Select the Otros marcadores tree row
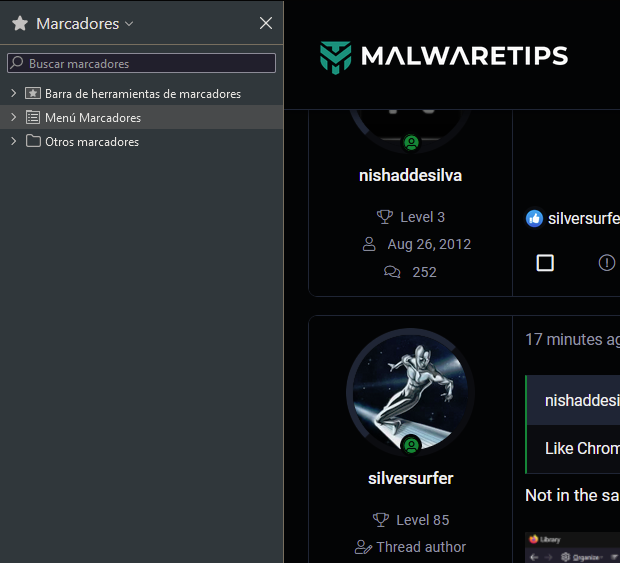The width and height of the screenshot is (620, 563). (x=142, y=142)
